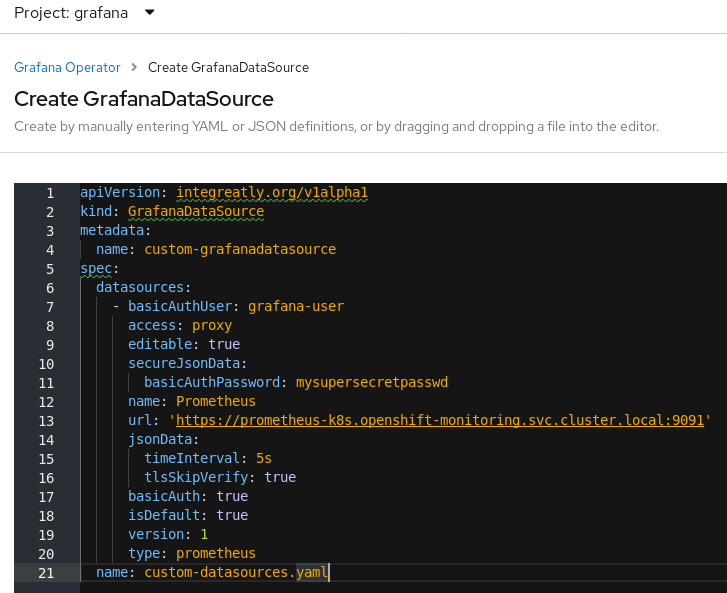Click the custom-grafanadatasource name value

(x=240, y=249)
